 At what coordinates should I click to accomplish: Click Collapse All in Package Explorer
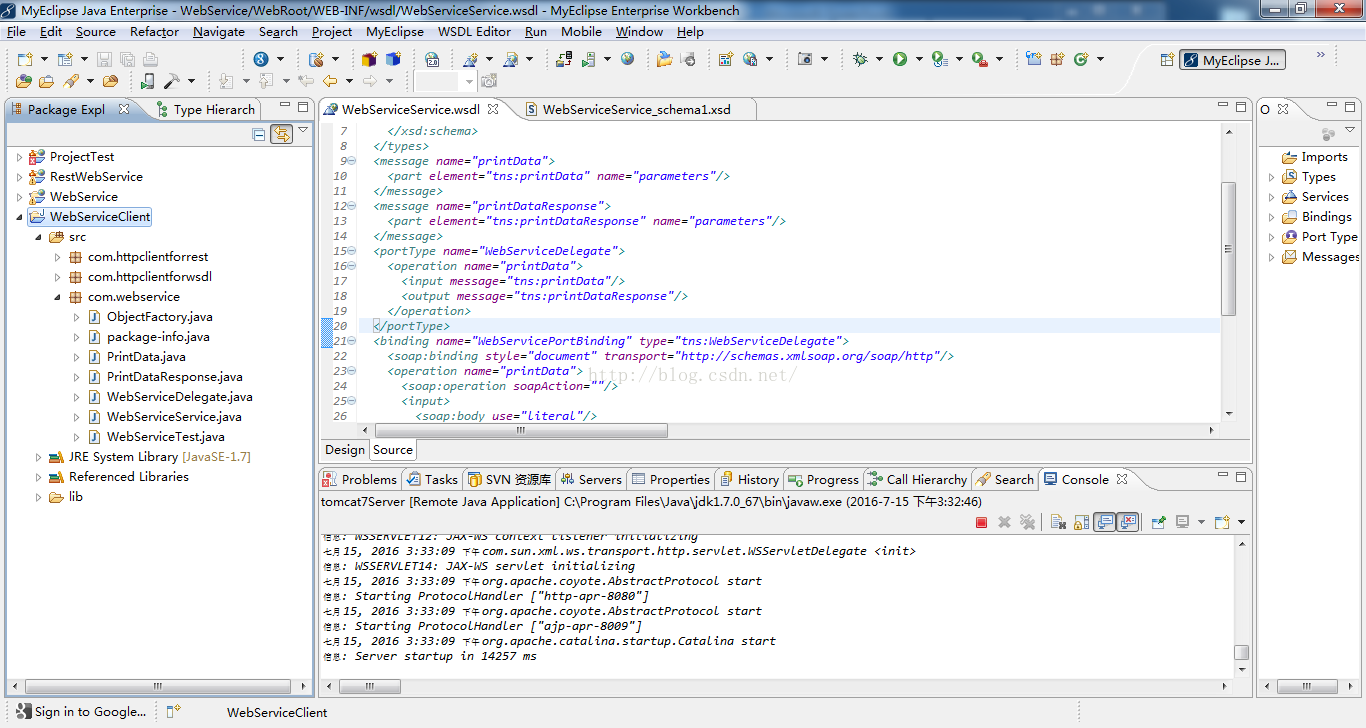259,135
